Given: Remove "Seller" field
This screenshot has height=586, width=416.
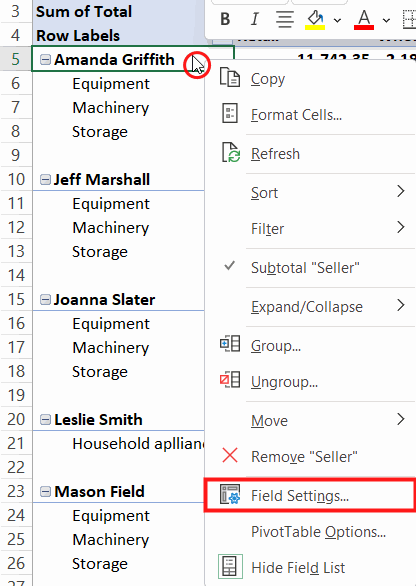Looking at the screenshot, I should click(309, 456).
